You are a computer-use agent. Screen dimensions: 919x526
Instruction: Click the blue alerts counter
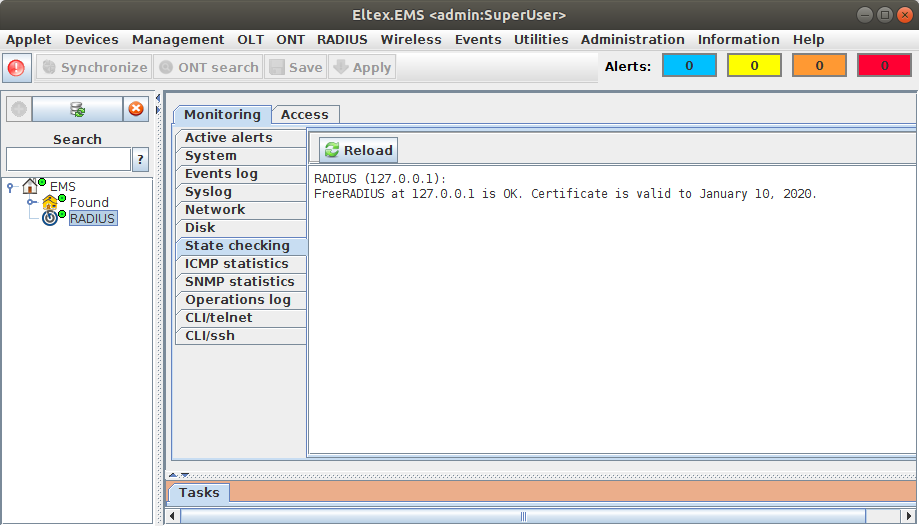689,66
